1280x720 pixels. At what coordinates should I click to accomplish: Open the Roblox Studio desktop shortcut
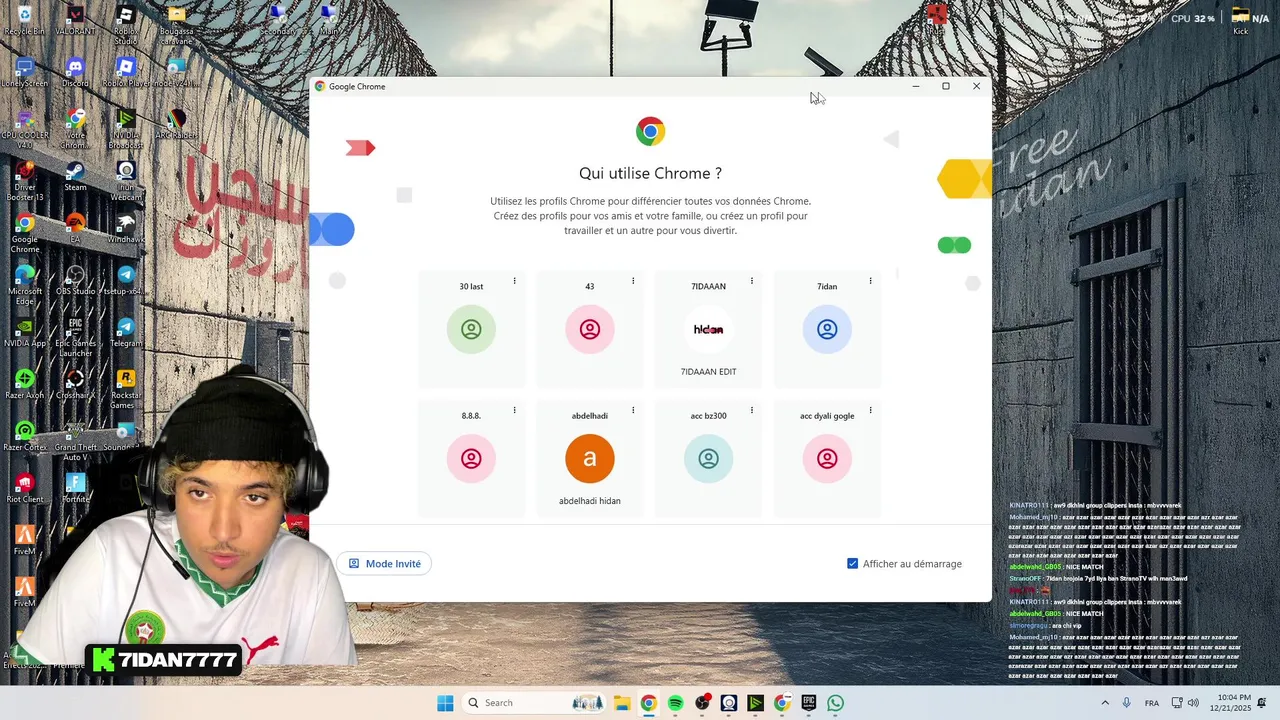125,24
